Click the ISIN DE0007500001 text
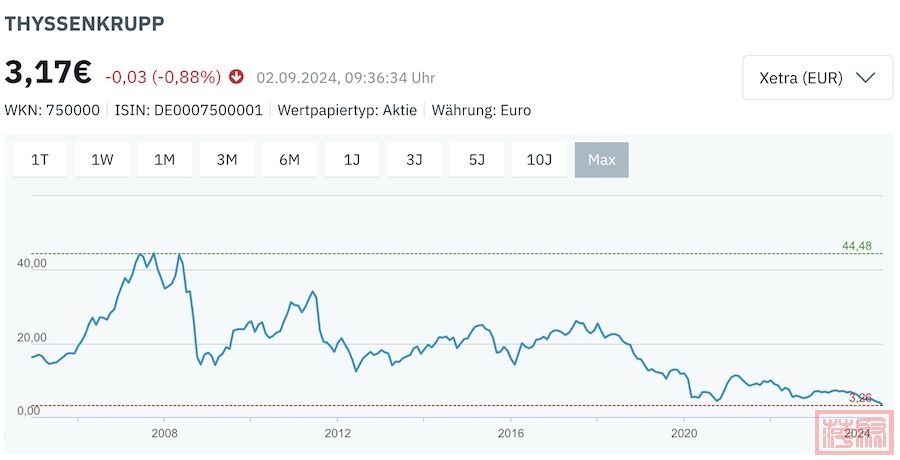Screen dimensions: 900x460 (189, 110)
